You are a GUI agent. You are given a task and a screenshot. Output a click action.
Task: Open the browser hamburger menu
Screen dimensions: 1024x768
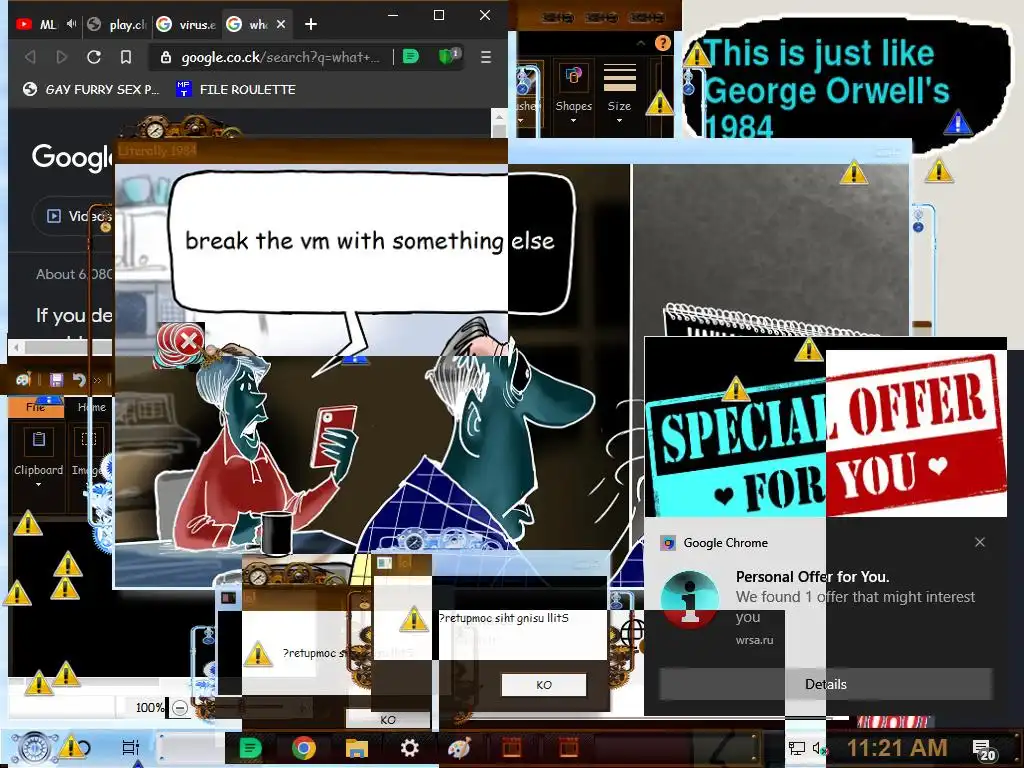(x=486, y=57)
